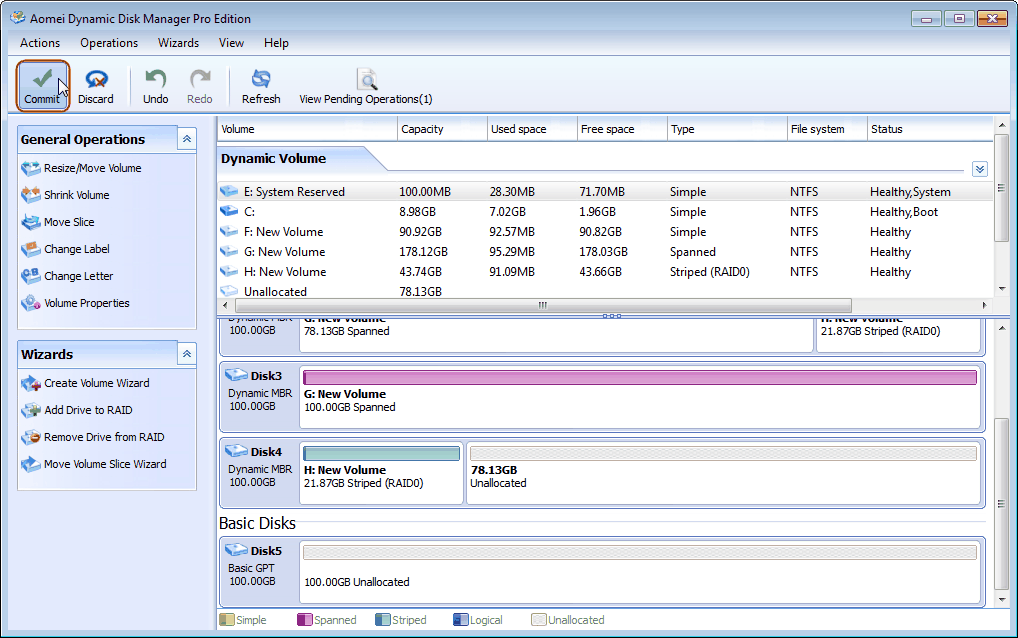This screenshot has width=1018, height=638.
Task: Click the volume list horizontal scrollbar
Action: tap(543, 305)
